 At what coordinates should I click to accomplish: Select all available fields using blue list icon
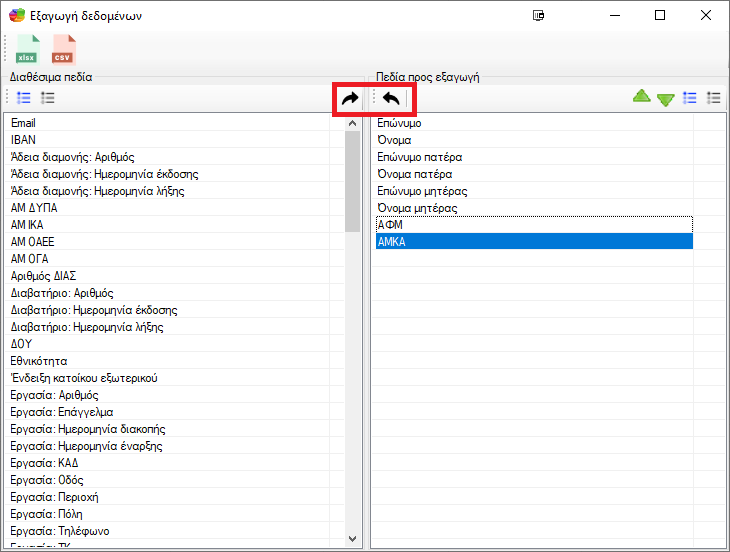tap(24, 98)
